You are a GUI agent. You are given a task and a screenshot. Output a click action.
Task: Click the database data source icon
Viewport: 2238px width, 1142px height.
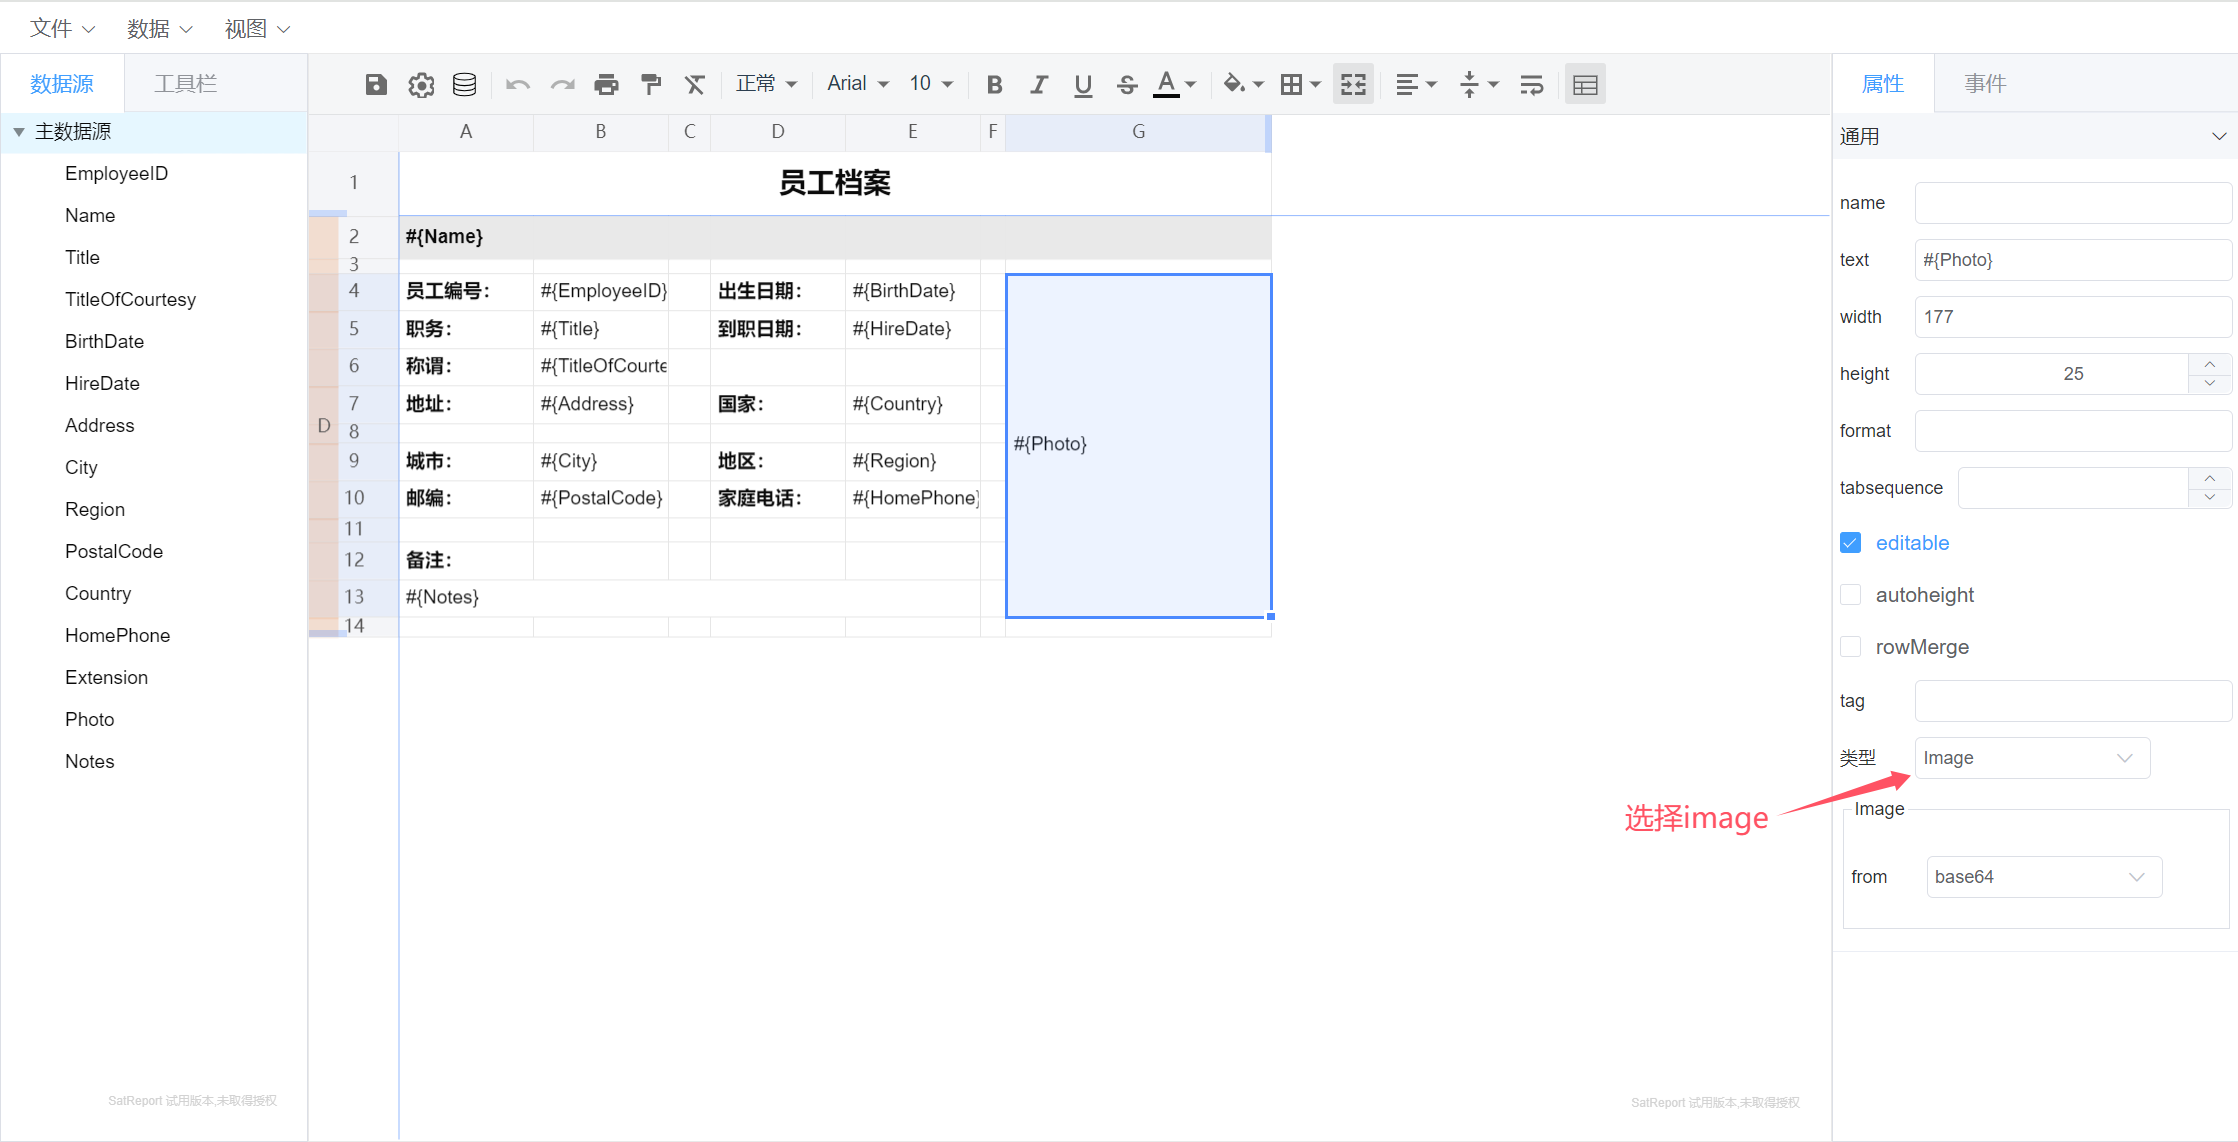(464, 85)
